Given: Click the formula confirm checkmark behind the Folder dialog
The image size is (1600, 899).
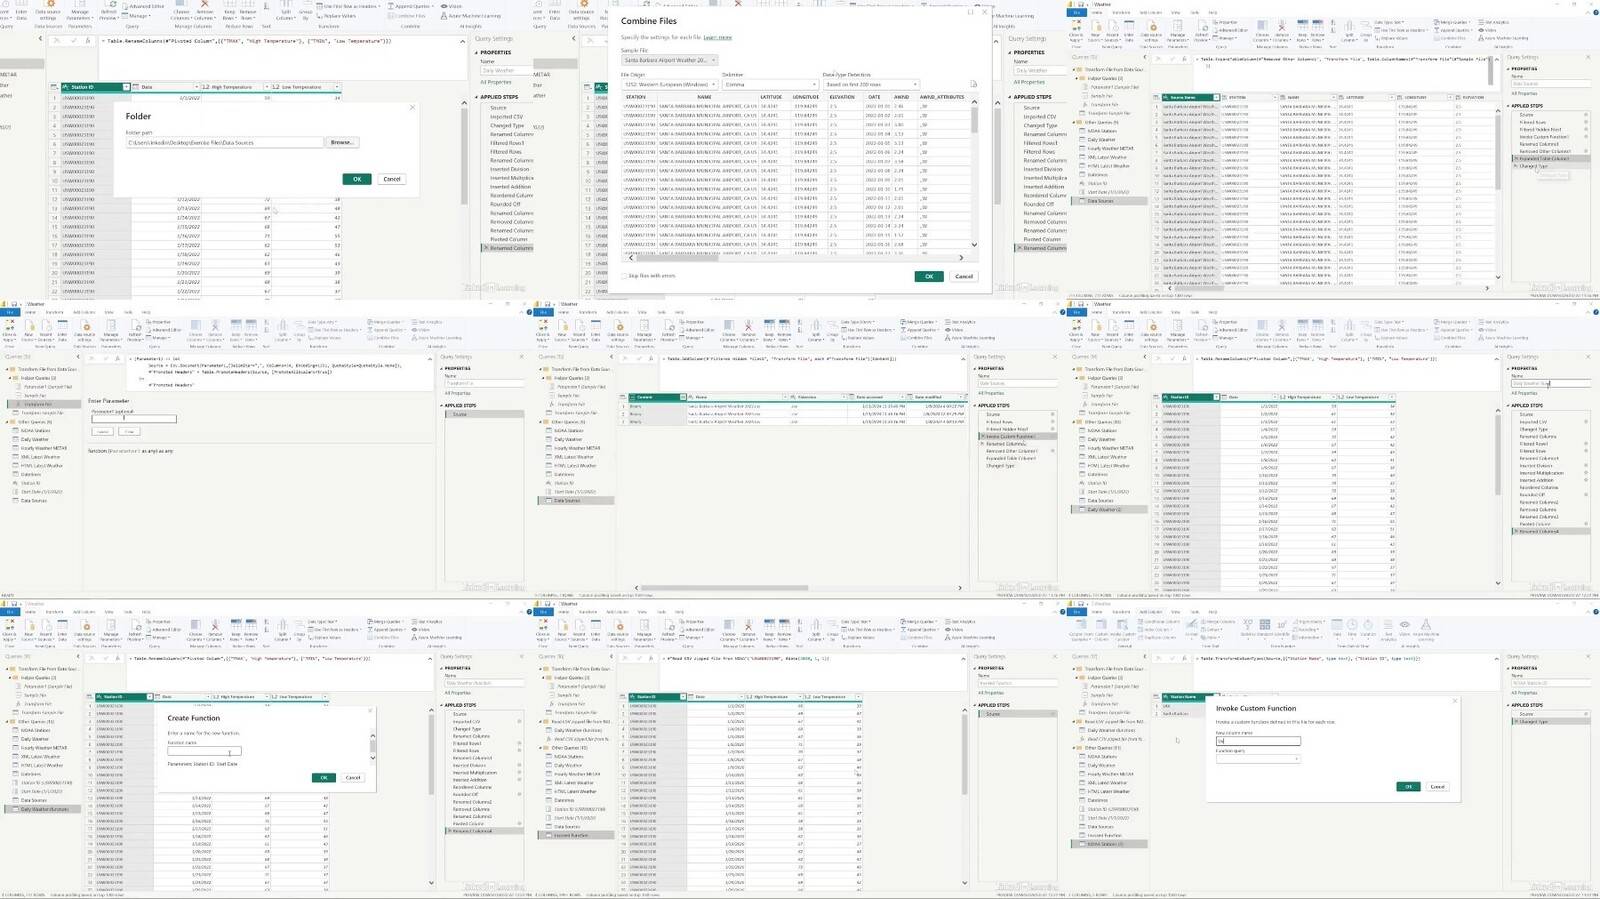Looking at the screenshot, I should pyautogui.click(x=73, y=41).
